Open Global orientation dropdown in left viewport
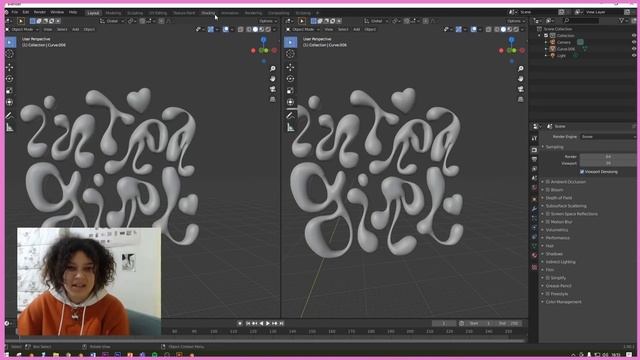This screenshot has height=360, width=640. tap(112, 21)
